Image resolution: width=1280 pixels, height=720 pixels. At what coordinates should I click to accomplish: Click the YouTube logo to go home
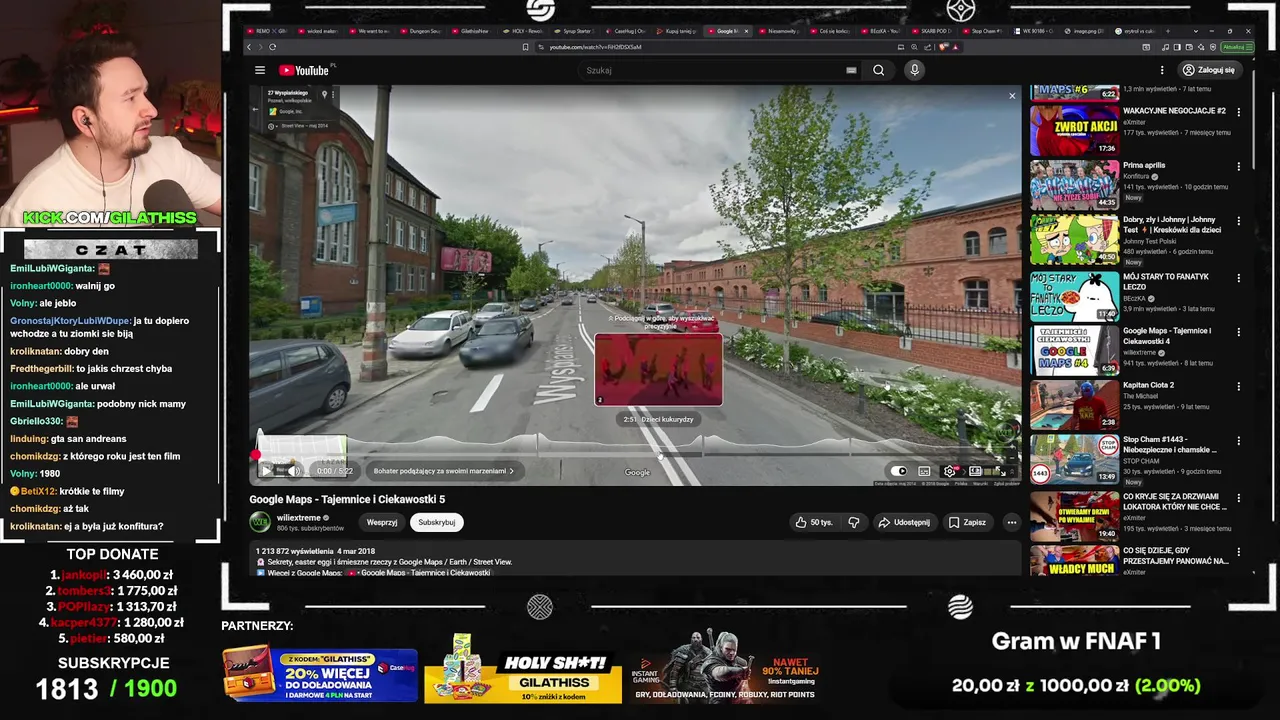(304, 70)
